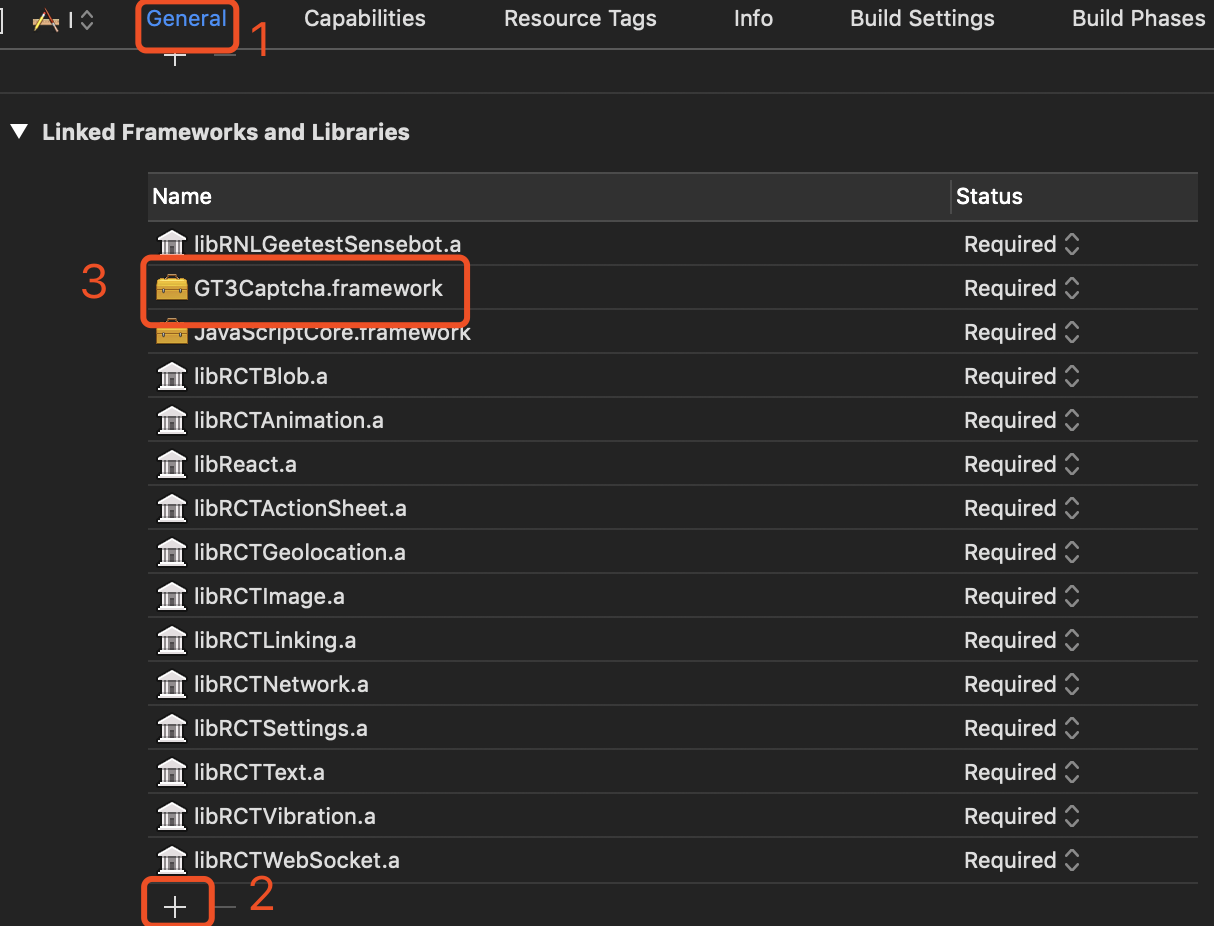Select the libRCTGeolocation.a name text
1214x926 pixels.
[x=300, y=552]
